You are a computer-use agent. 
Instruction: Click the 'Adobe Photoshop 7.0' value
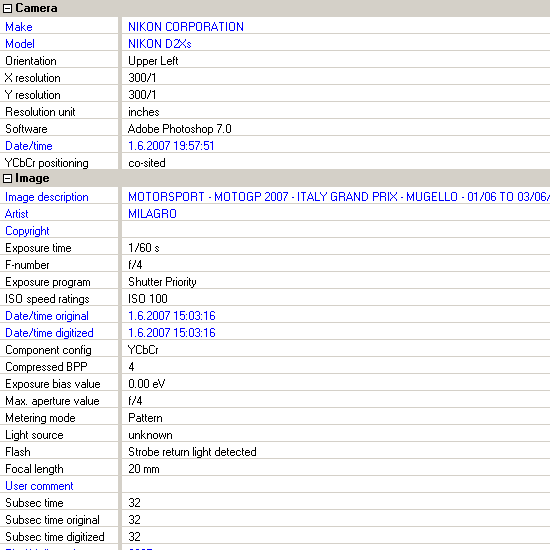click(x=180, y=129)
